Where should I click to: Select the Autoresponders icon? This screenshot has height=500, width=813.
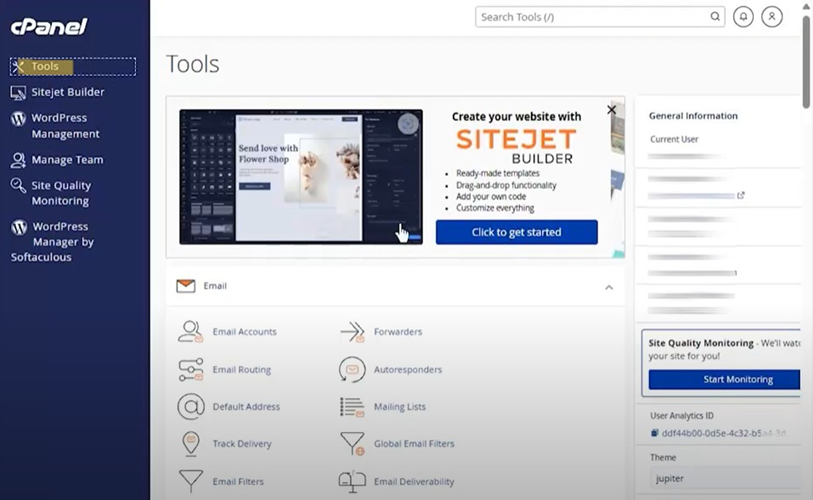pos(352,369)
